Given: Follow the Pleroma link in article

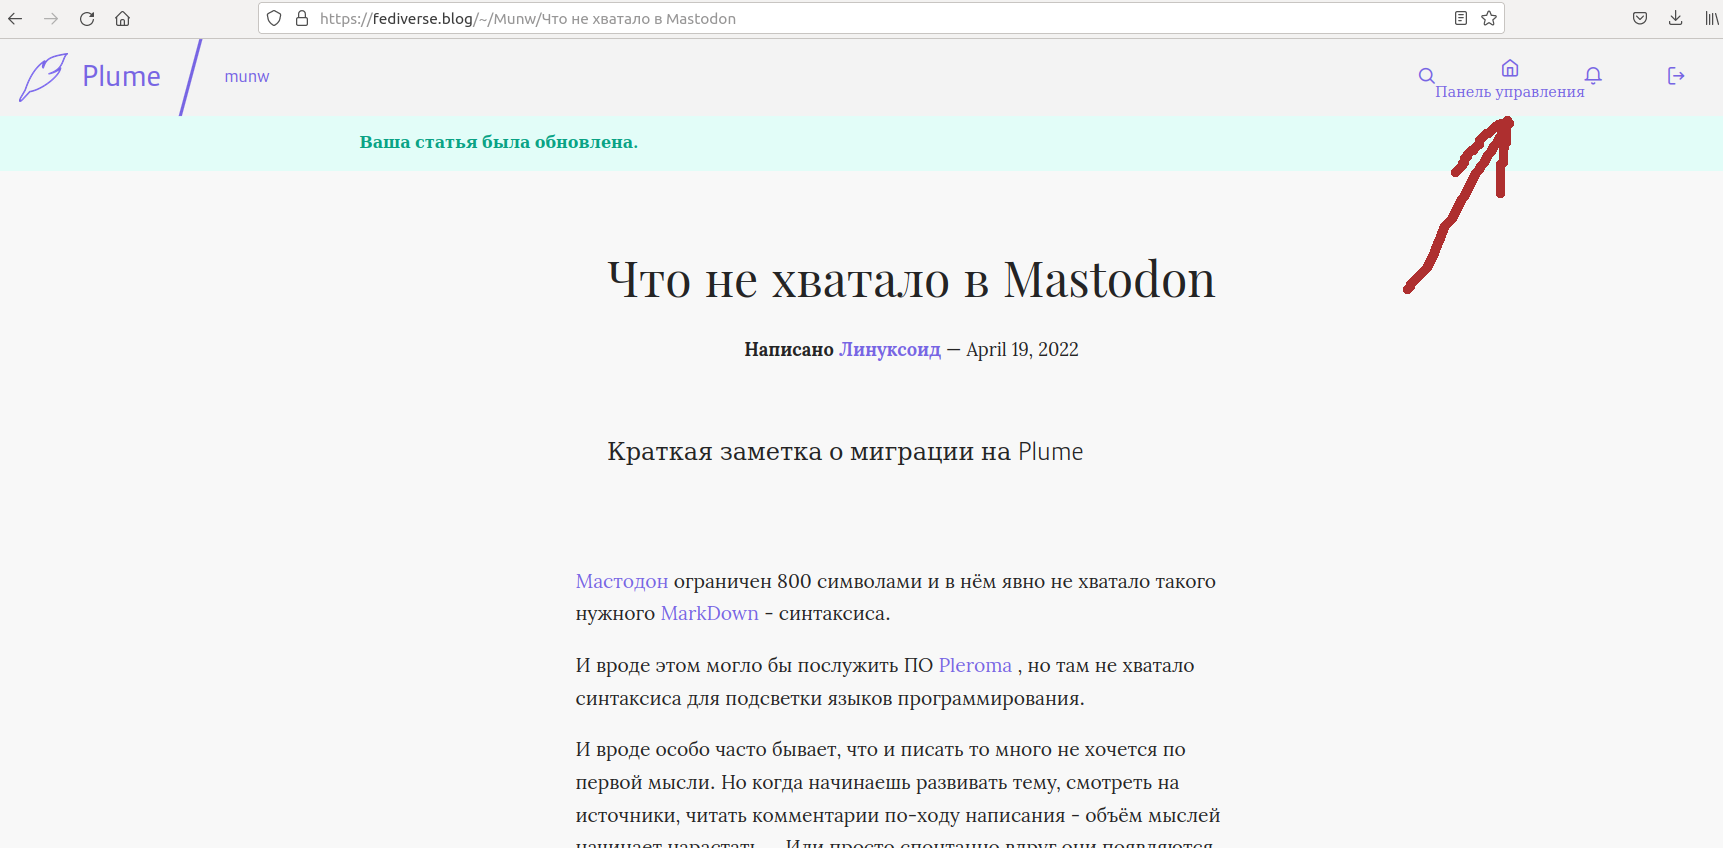Looking at the screenshot, I should pos(975,666).
